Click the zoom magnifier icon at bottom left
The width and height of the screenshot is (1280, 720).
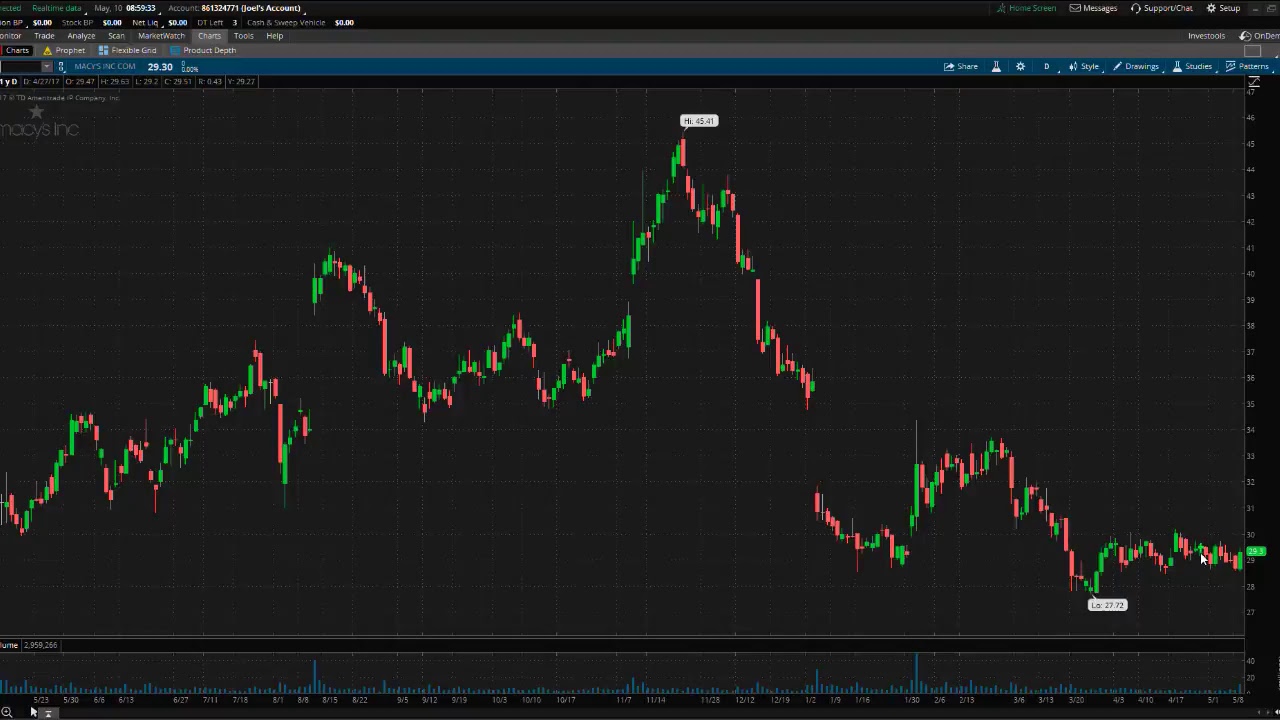(x=6, y=712)
